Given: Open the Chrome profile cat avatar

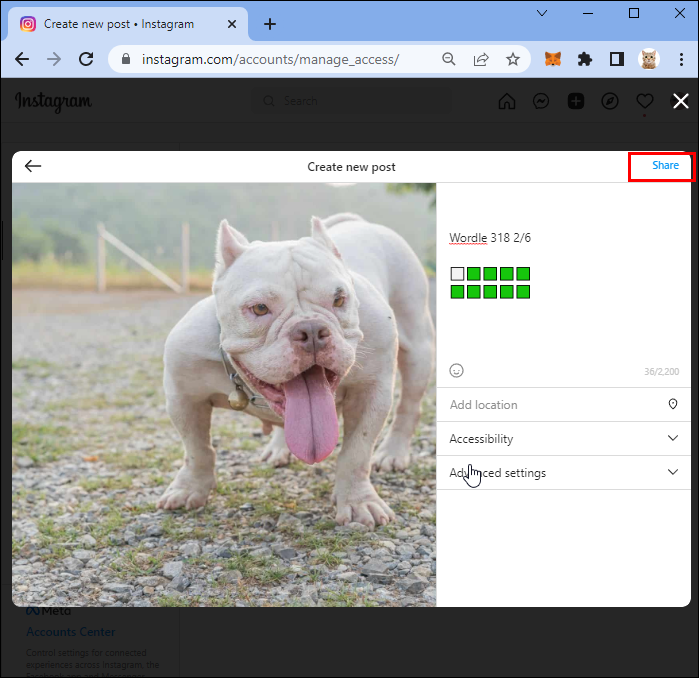Looking at the screenshot, I should [649, 59].
